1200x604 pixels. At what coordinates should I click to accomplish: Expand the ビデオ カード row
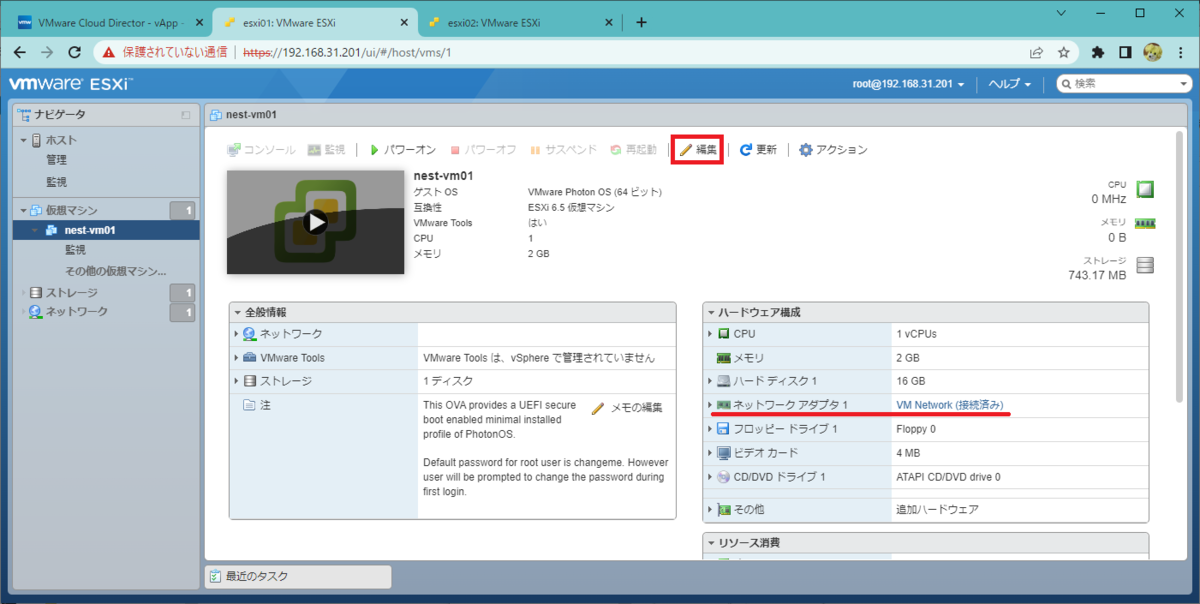[x=710, y=453]
